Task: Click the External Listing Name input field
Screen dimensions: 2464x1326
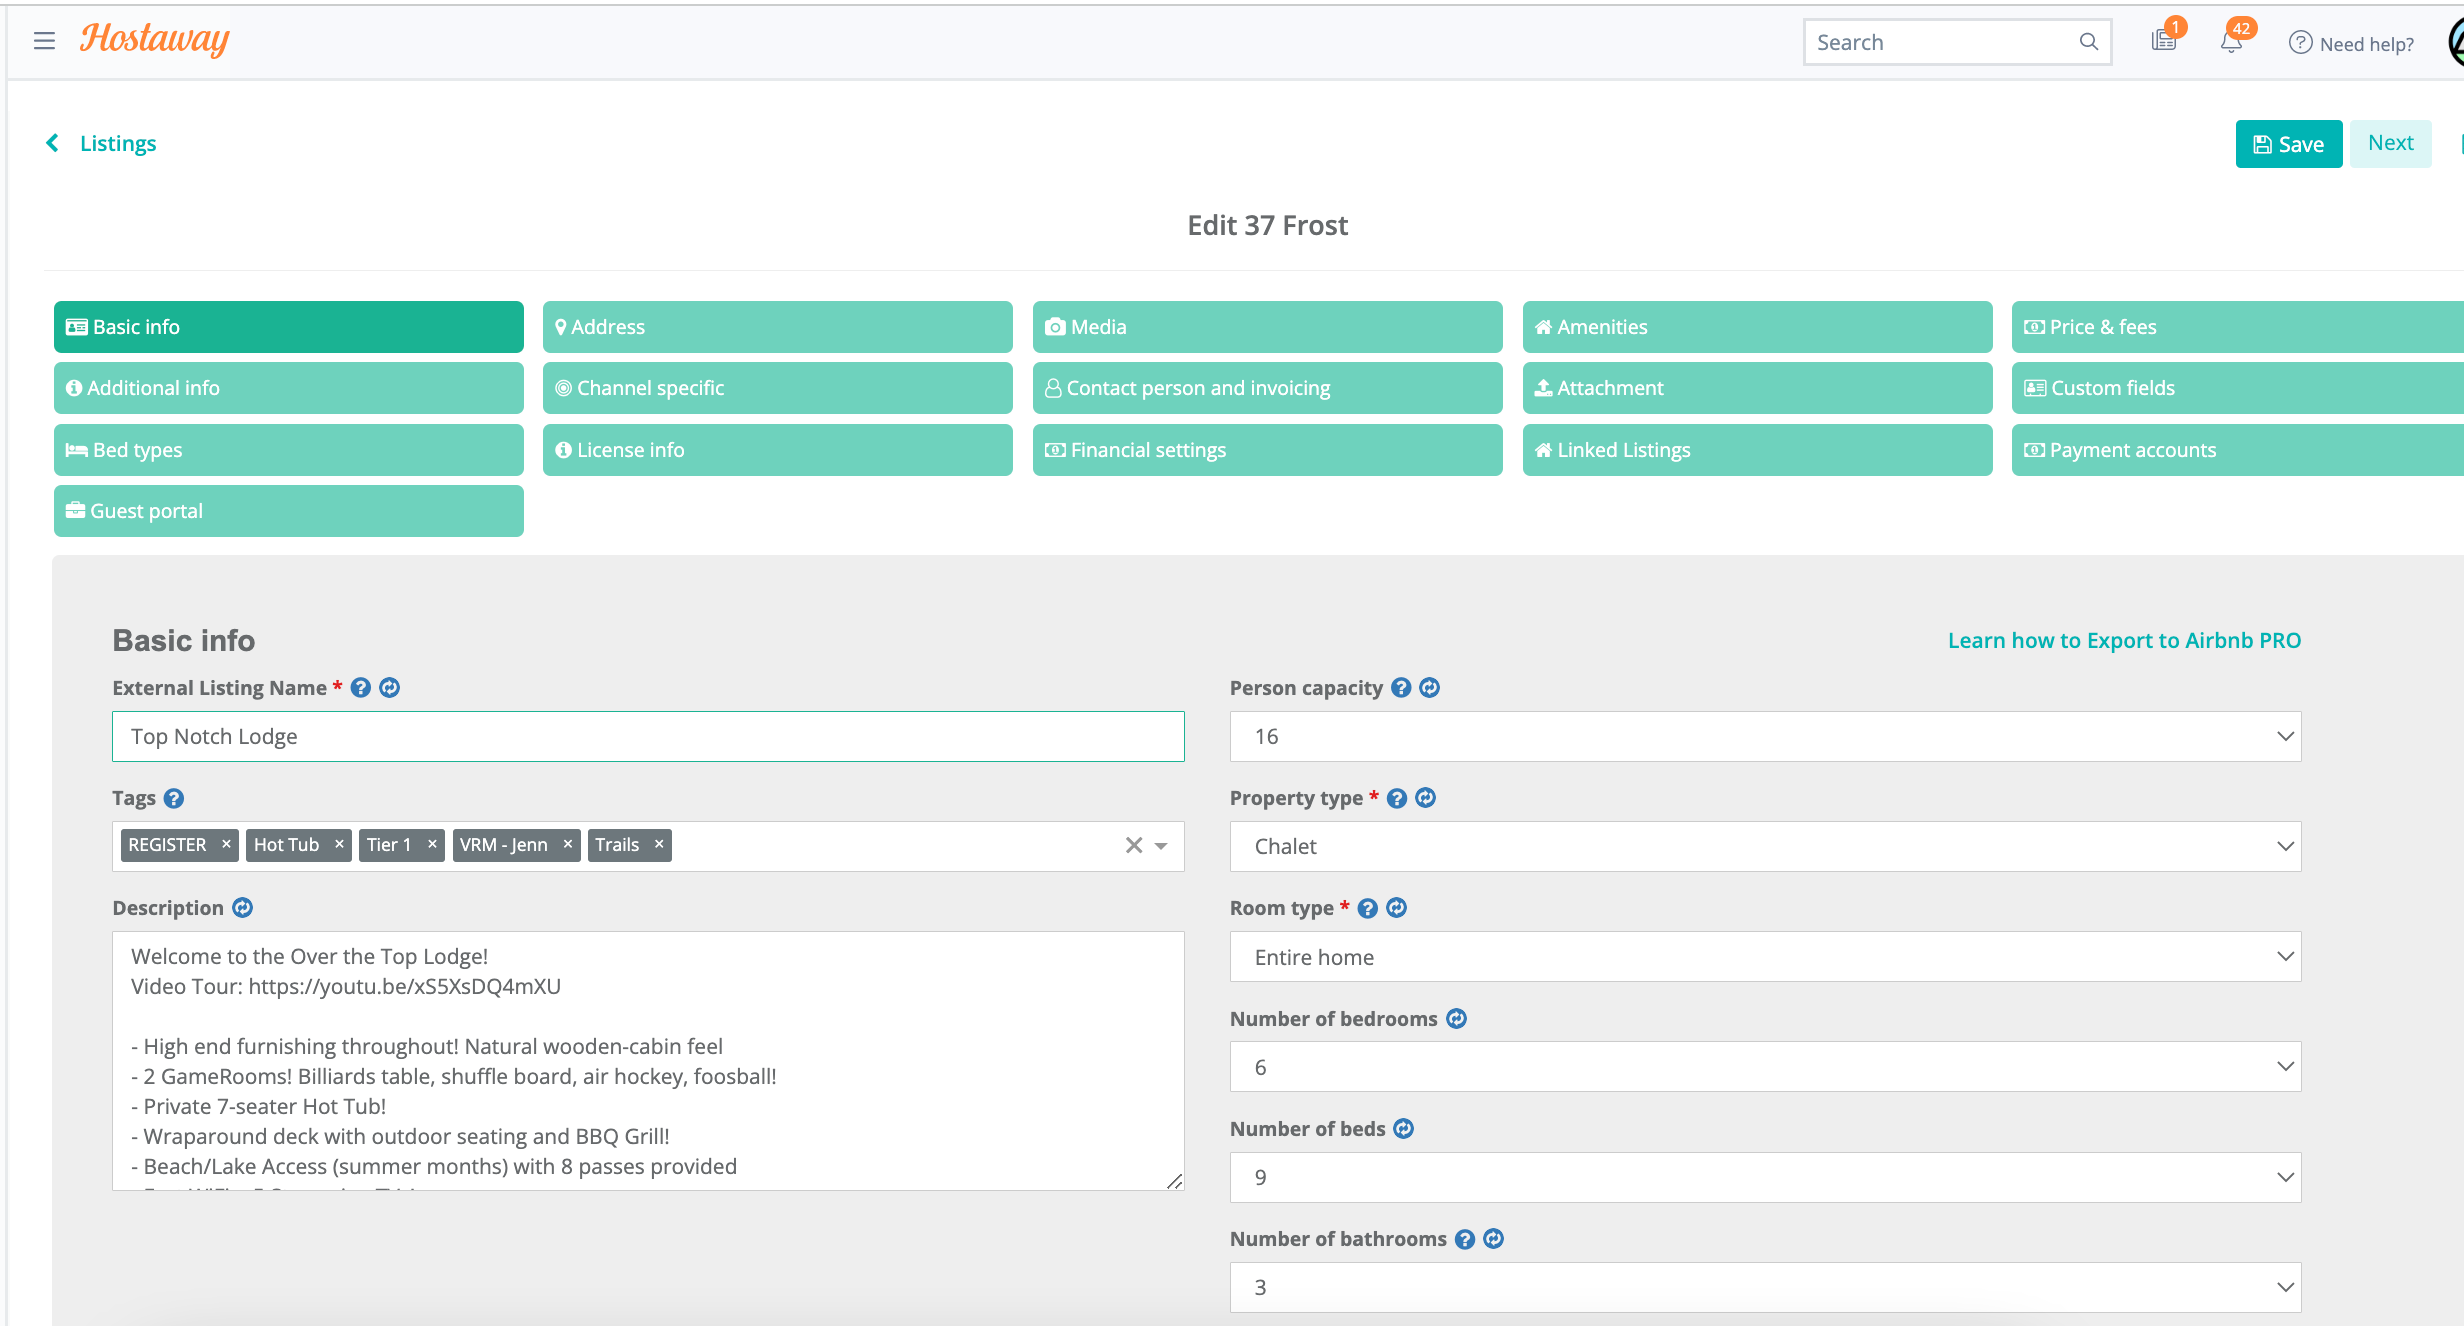Action: click(x=648, y=737)
